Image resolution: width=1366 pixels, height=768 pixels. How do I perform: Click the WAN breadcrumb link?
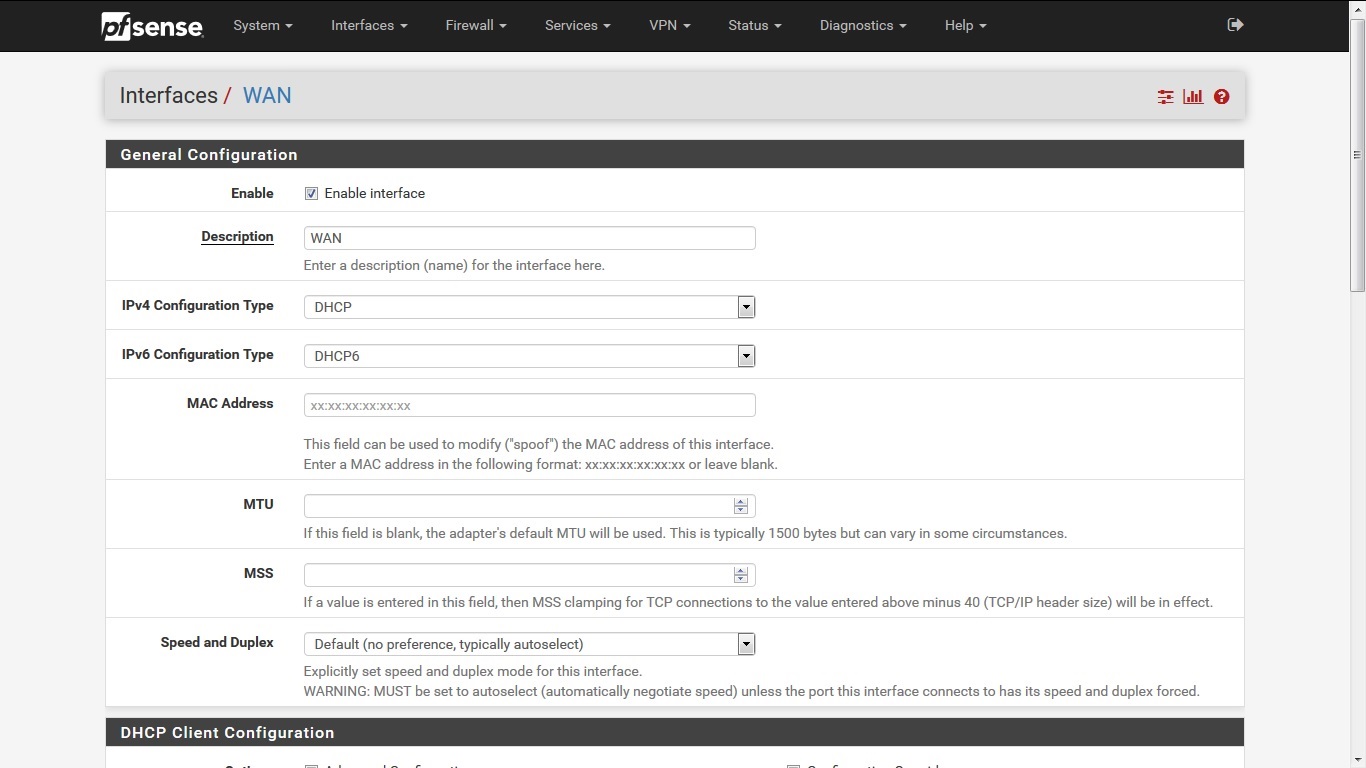coord(266,95)
